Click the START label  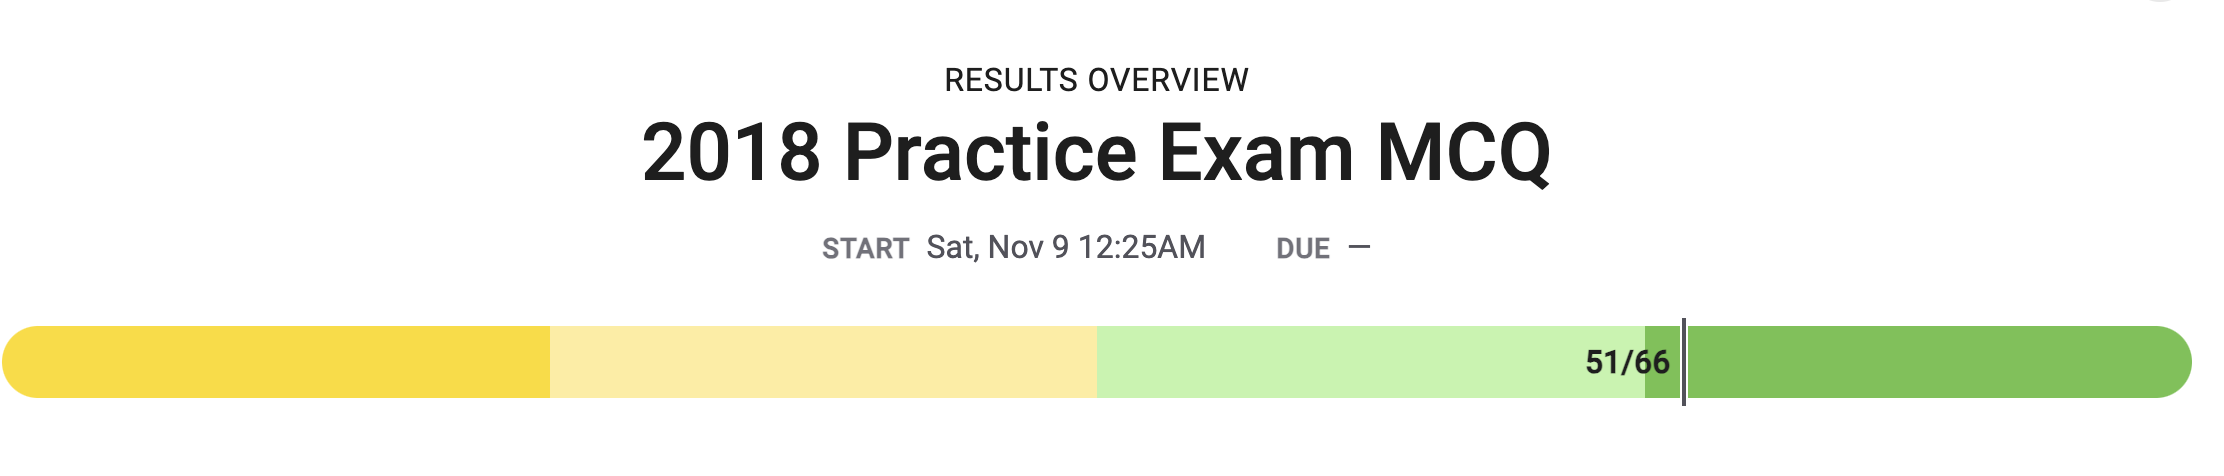[865, 249]
